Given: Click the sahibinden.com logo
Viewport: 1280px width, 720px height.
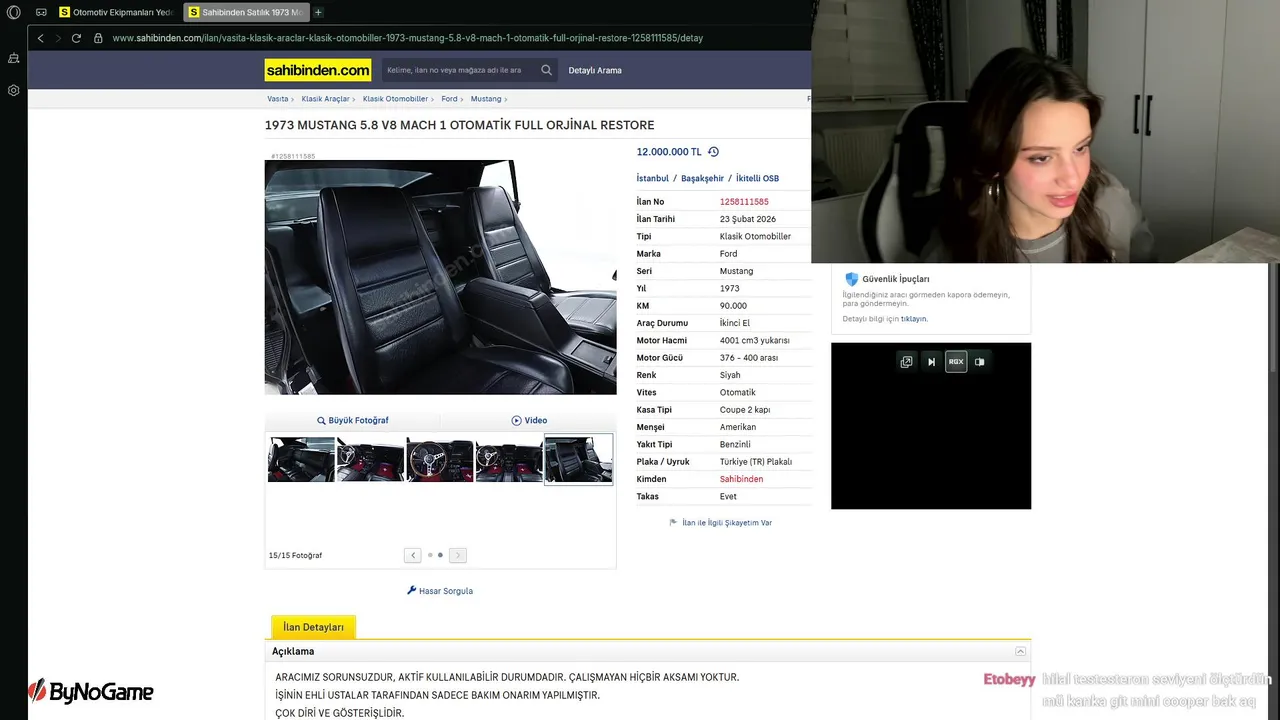Looking at the screenshot, I should click(x=318, y=70).
